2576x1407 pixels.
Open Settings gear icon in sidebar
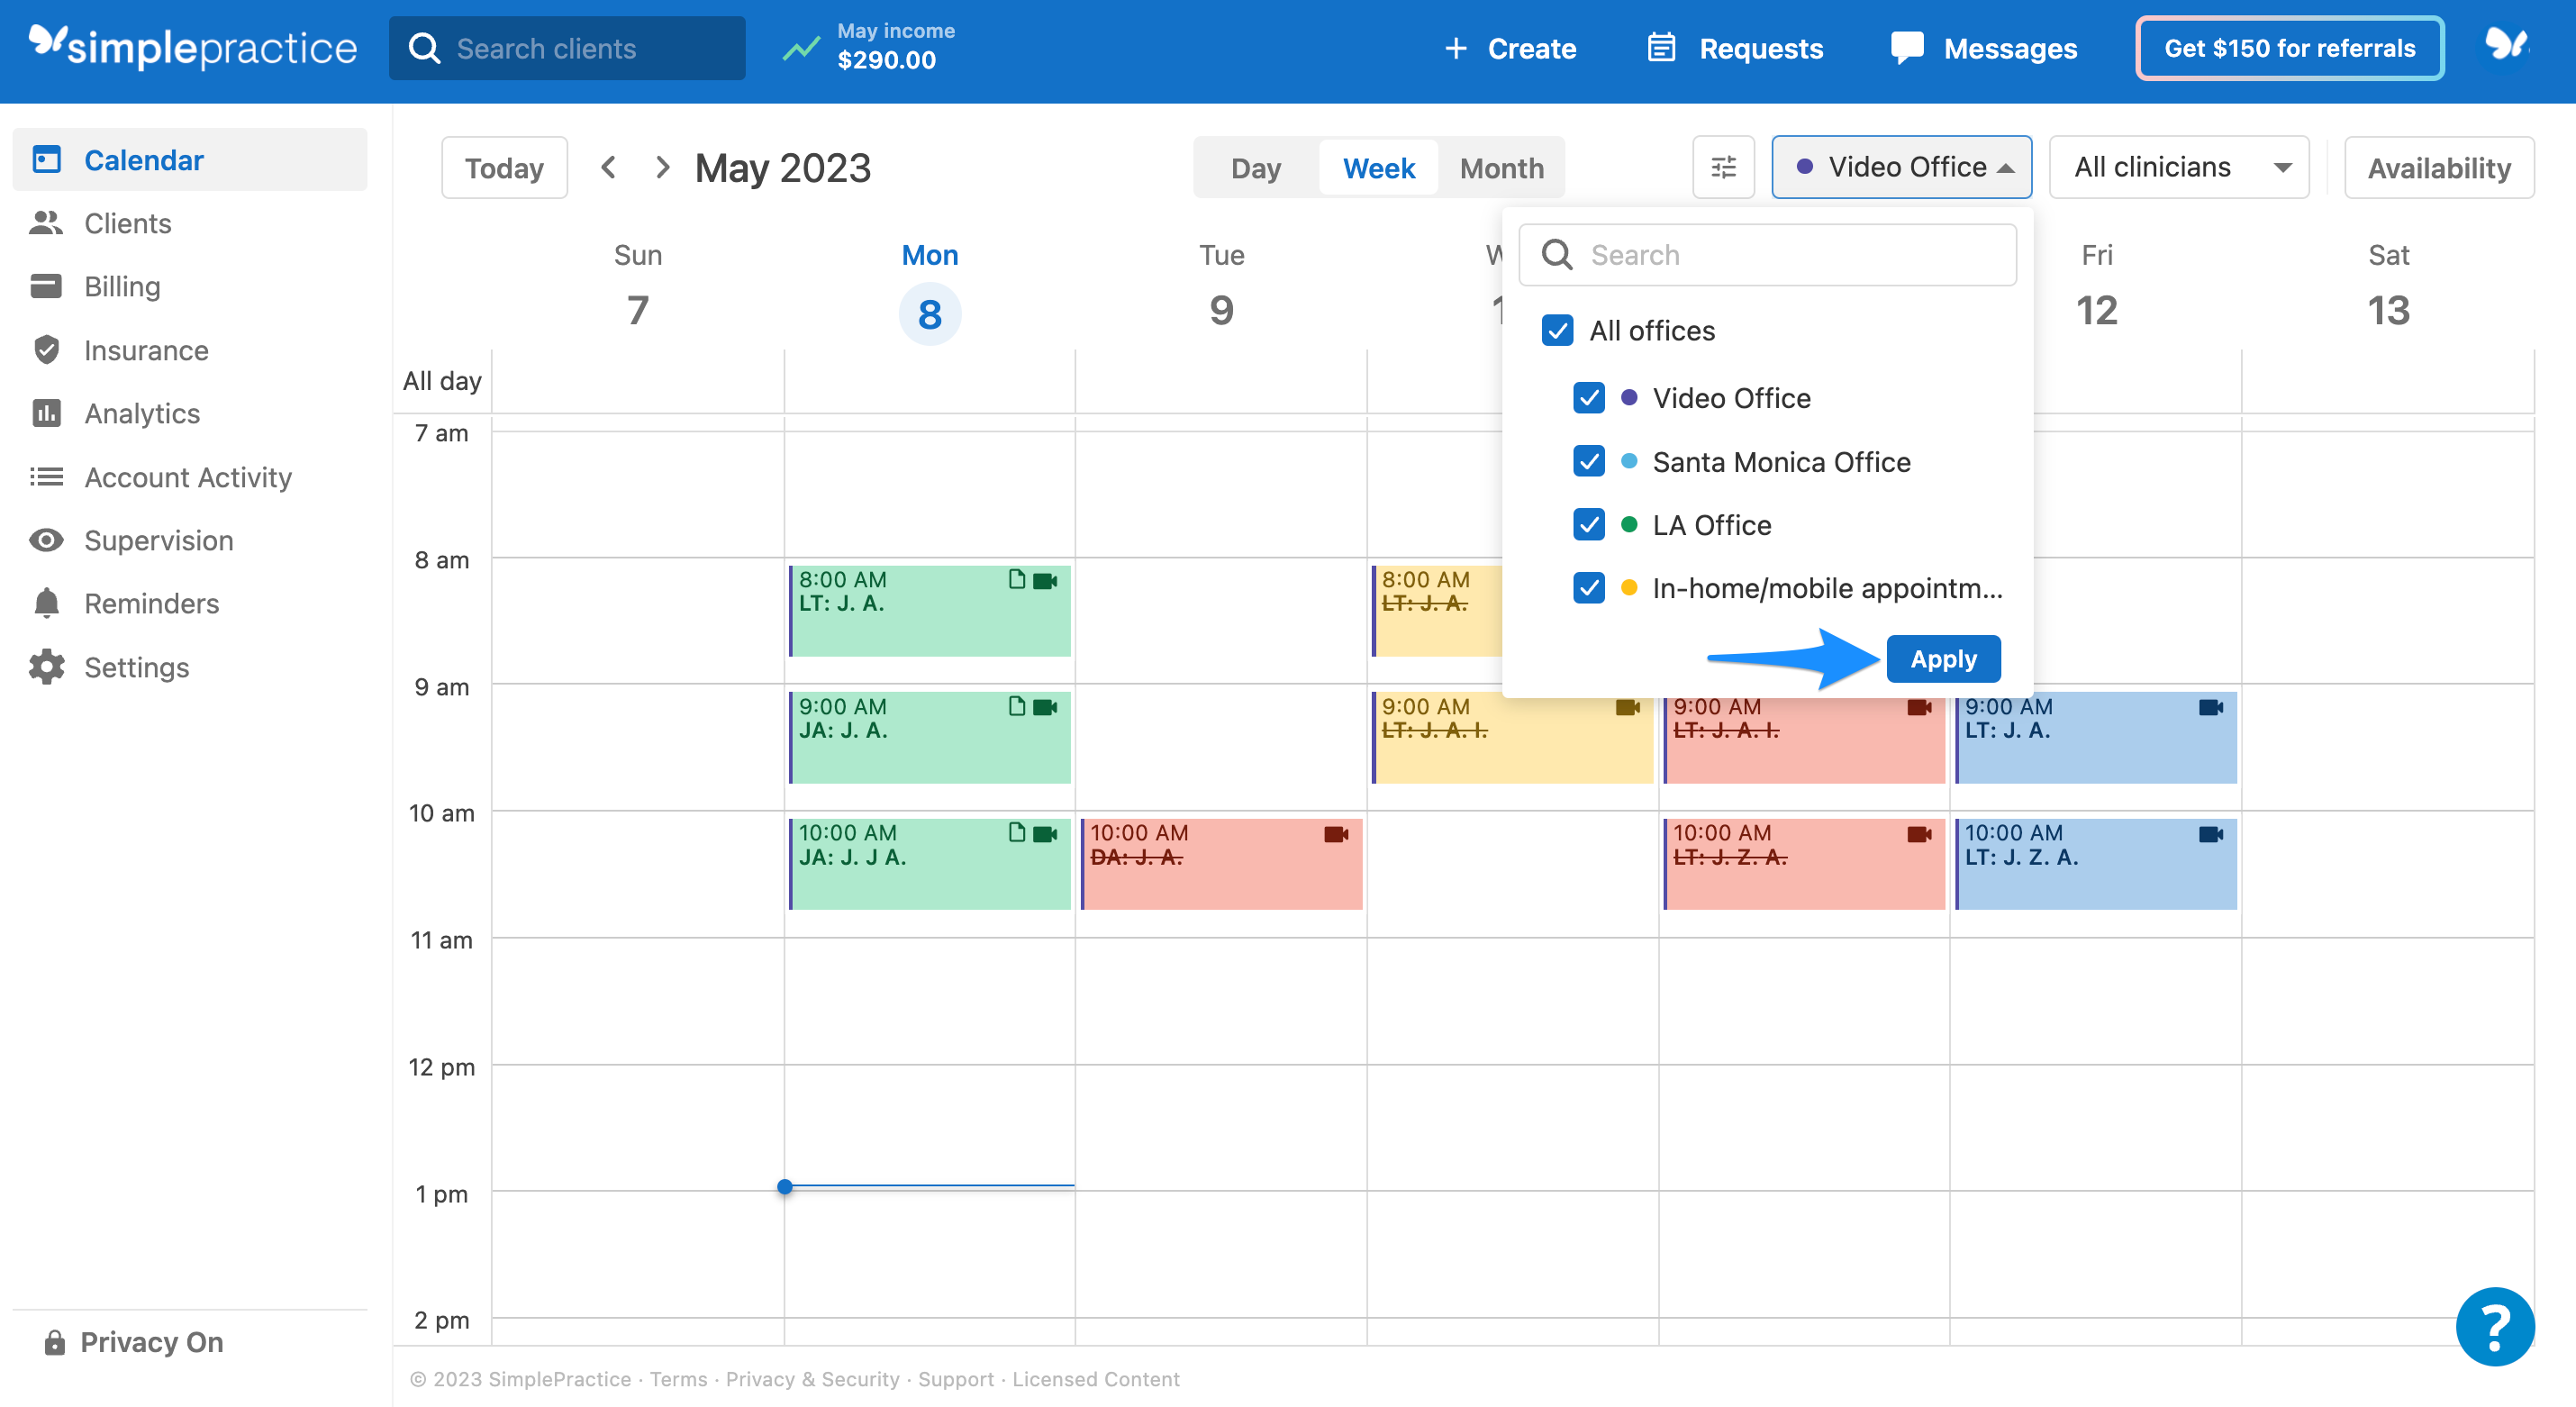[46, 667]
